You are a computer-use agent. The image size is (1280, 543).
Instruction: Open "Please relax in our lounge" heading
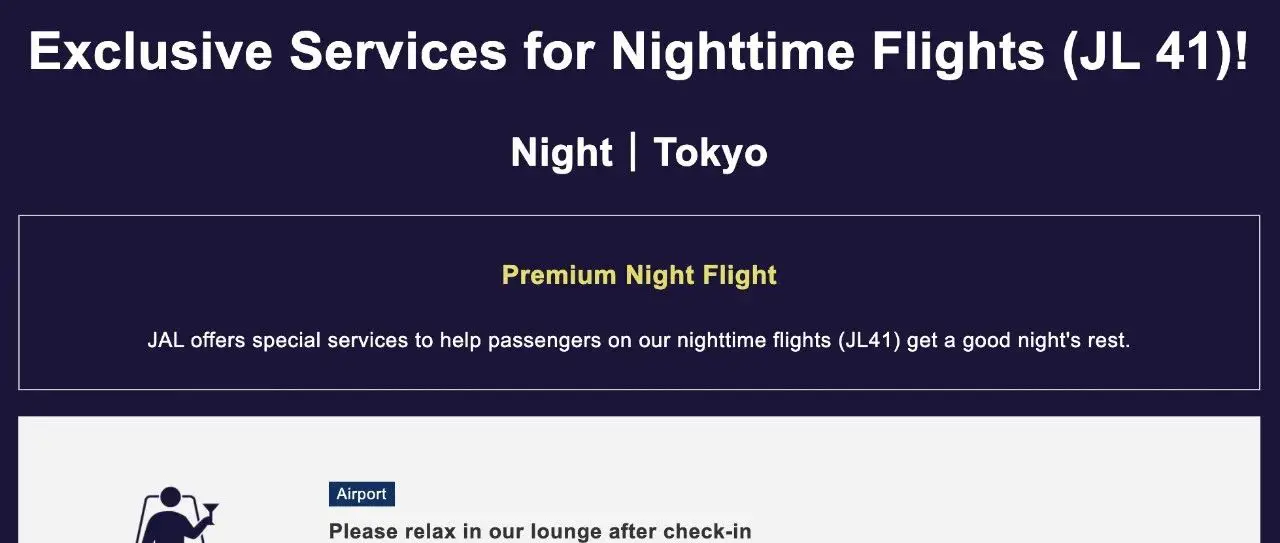coord(540,532)
